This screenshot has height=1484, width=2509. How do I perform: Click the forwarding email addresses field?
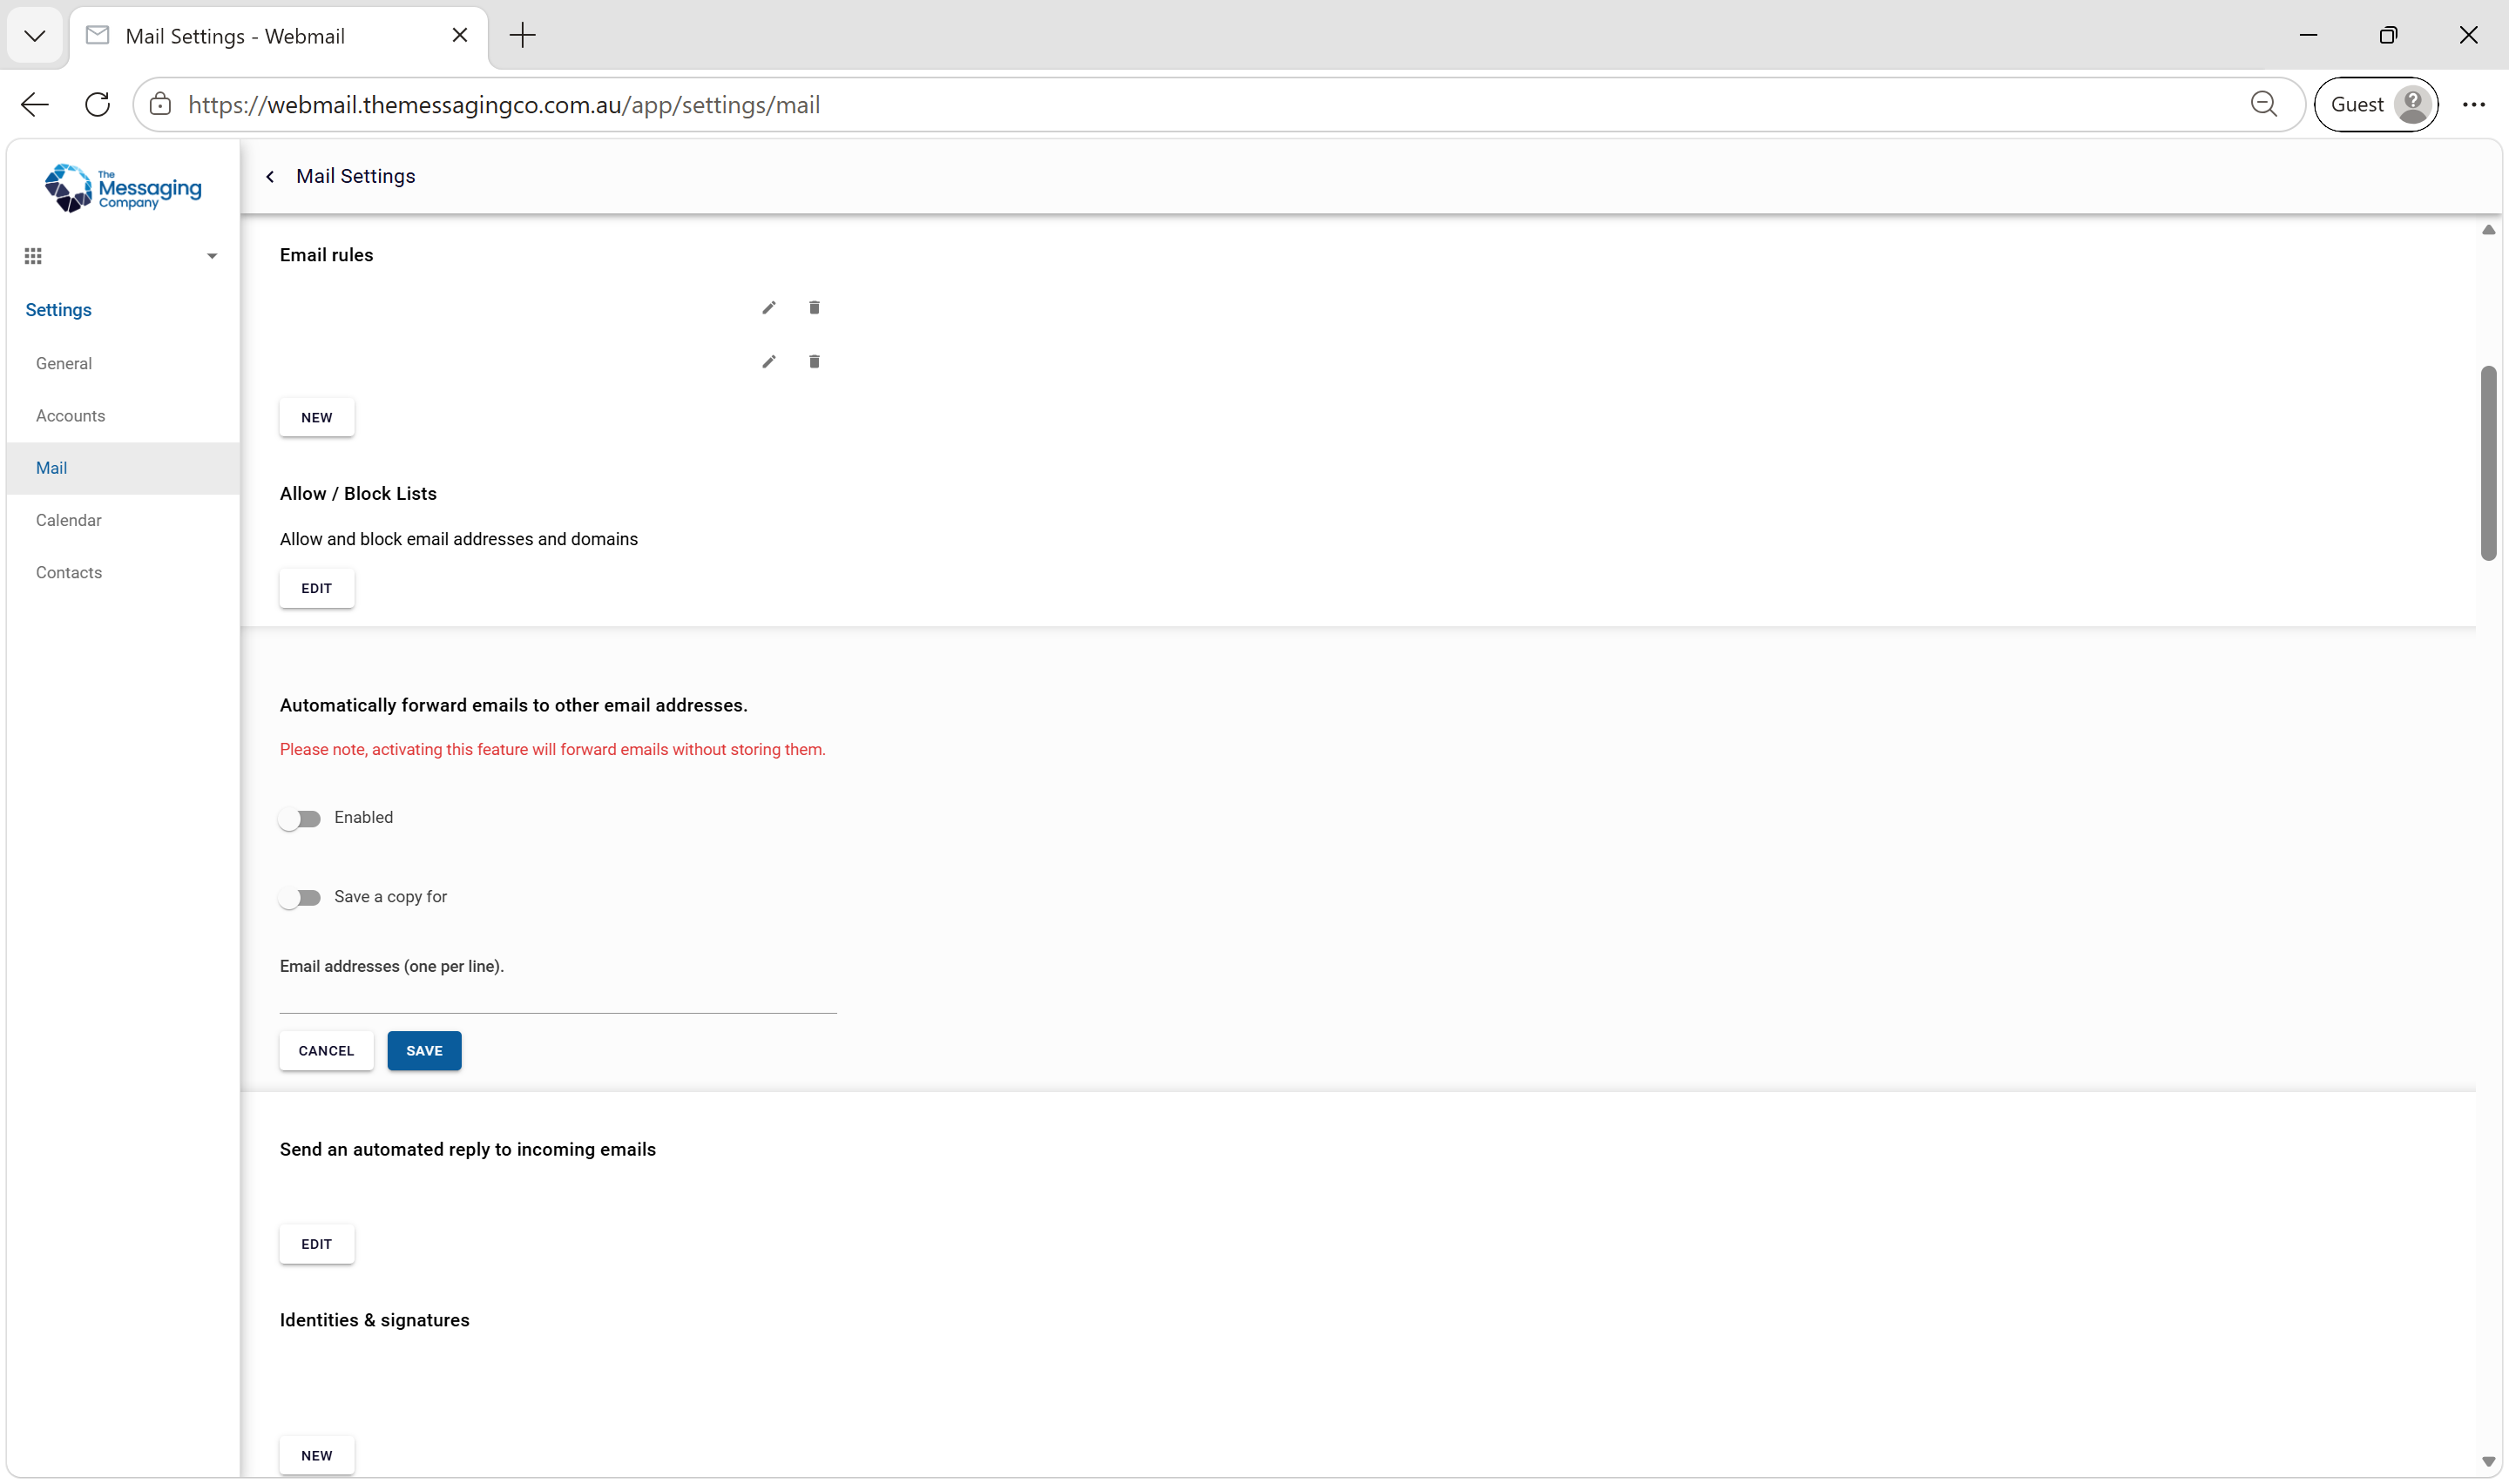pos(558,998)
